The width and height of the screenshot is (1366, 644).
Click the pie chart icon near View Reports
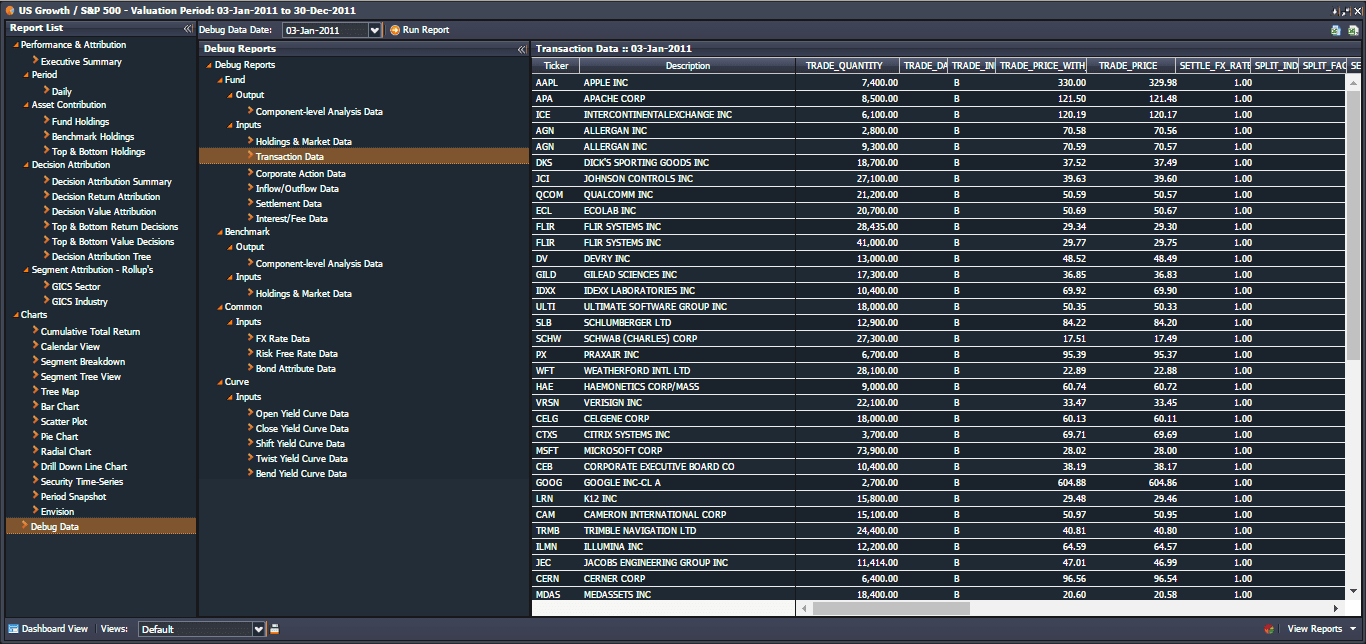(x=1269, y=629)
